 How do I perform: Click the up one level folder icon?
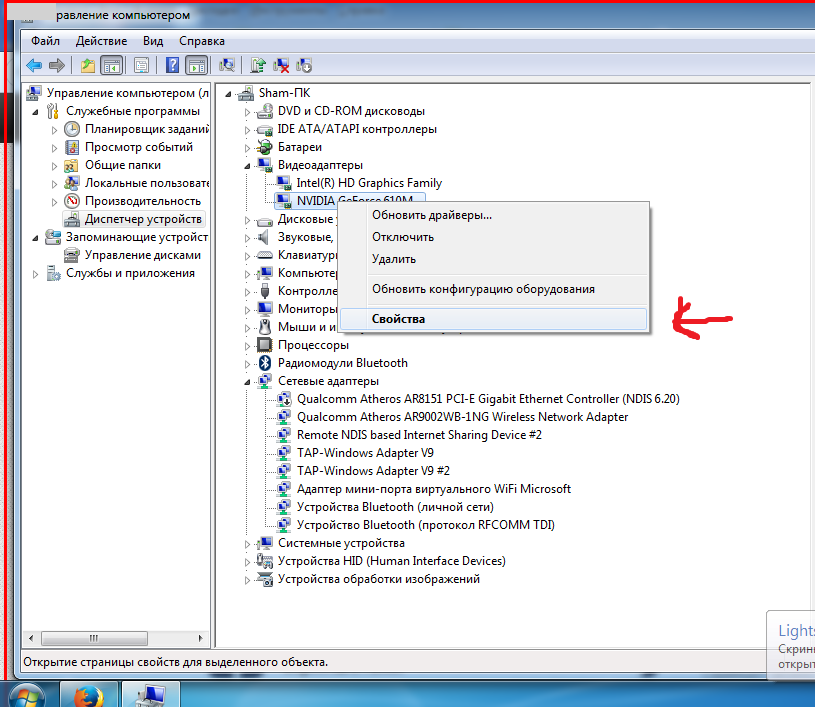coord(88,65)
